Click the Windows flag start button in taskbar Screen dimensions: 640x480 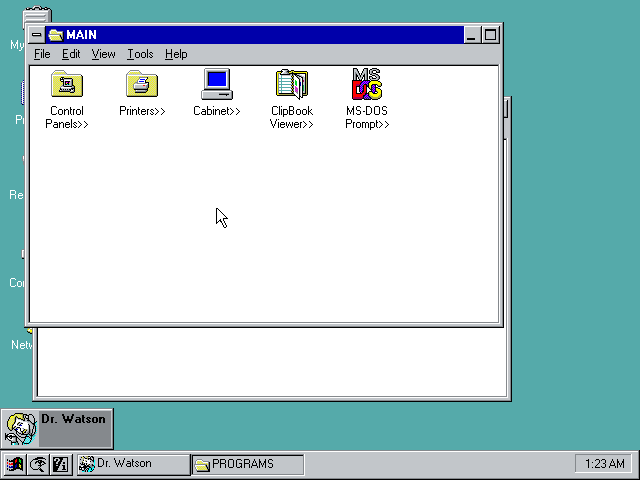pyautogui.click(x=15, y=464)
